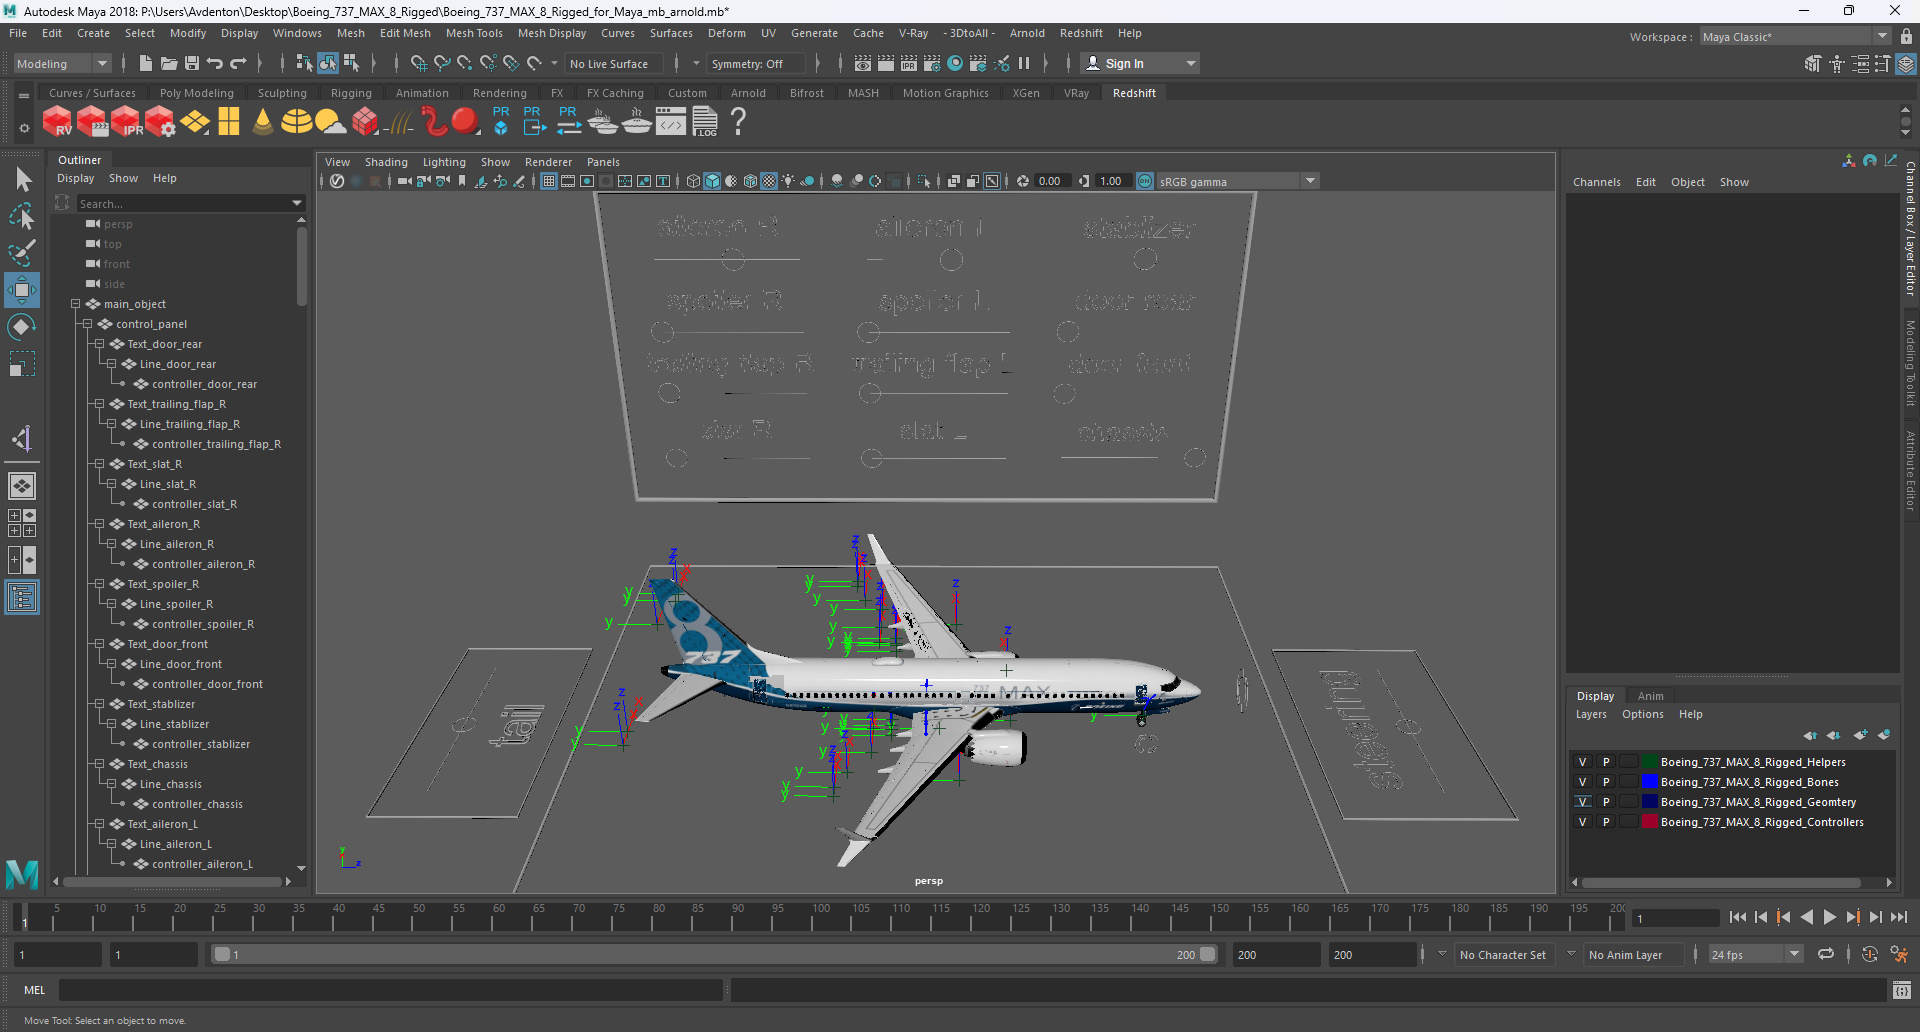Click the Open Scene folder icon
The height and width of the screenshot is (1032, 1920).
169,63
